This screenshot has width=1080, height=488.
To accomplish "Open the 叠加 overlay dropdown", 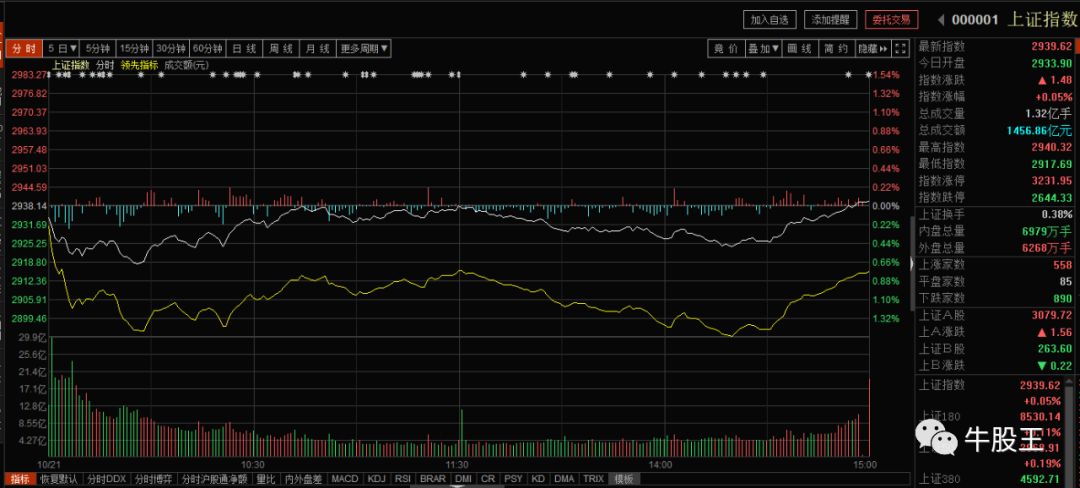I will coord(762,48).
